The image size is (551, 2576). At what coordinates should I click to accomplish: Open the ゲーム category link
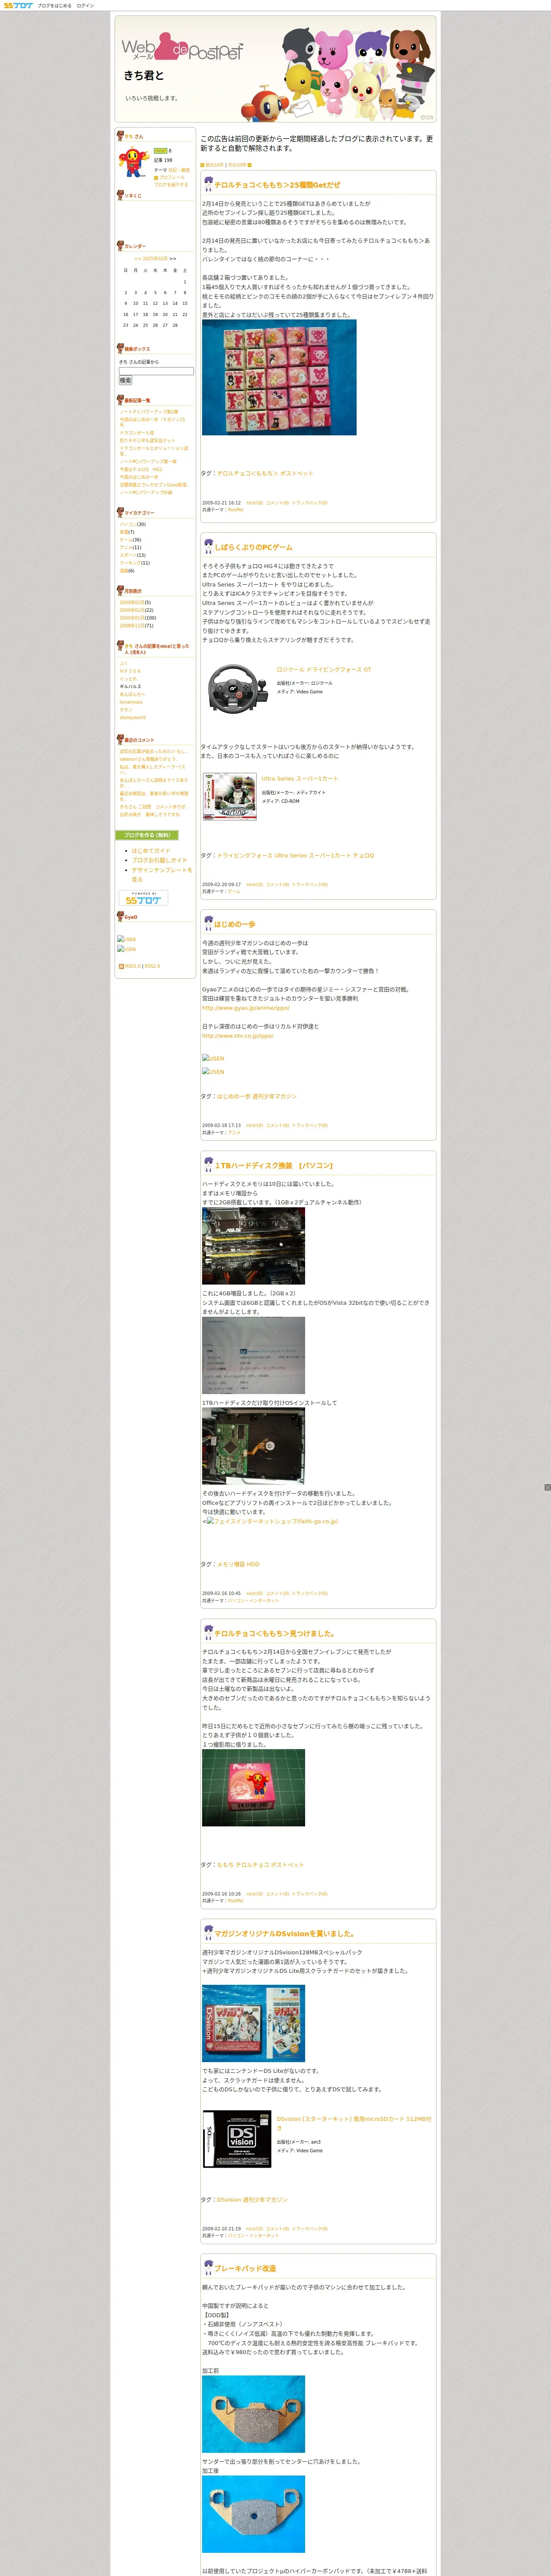pos(126,540)
